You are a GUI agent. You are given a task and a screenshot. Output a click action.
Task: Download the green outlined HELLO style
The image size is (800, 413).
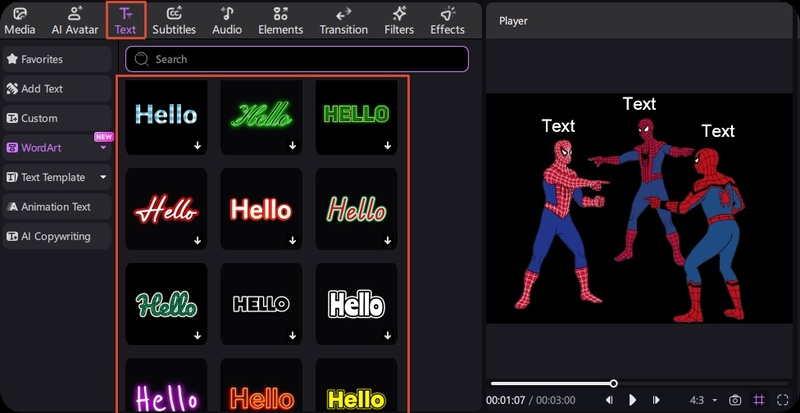click(387, 145)
